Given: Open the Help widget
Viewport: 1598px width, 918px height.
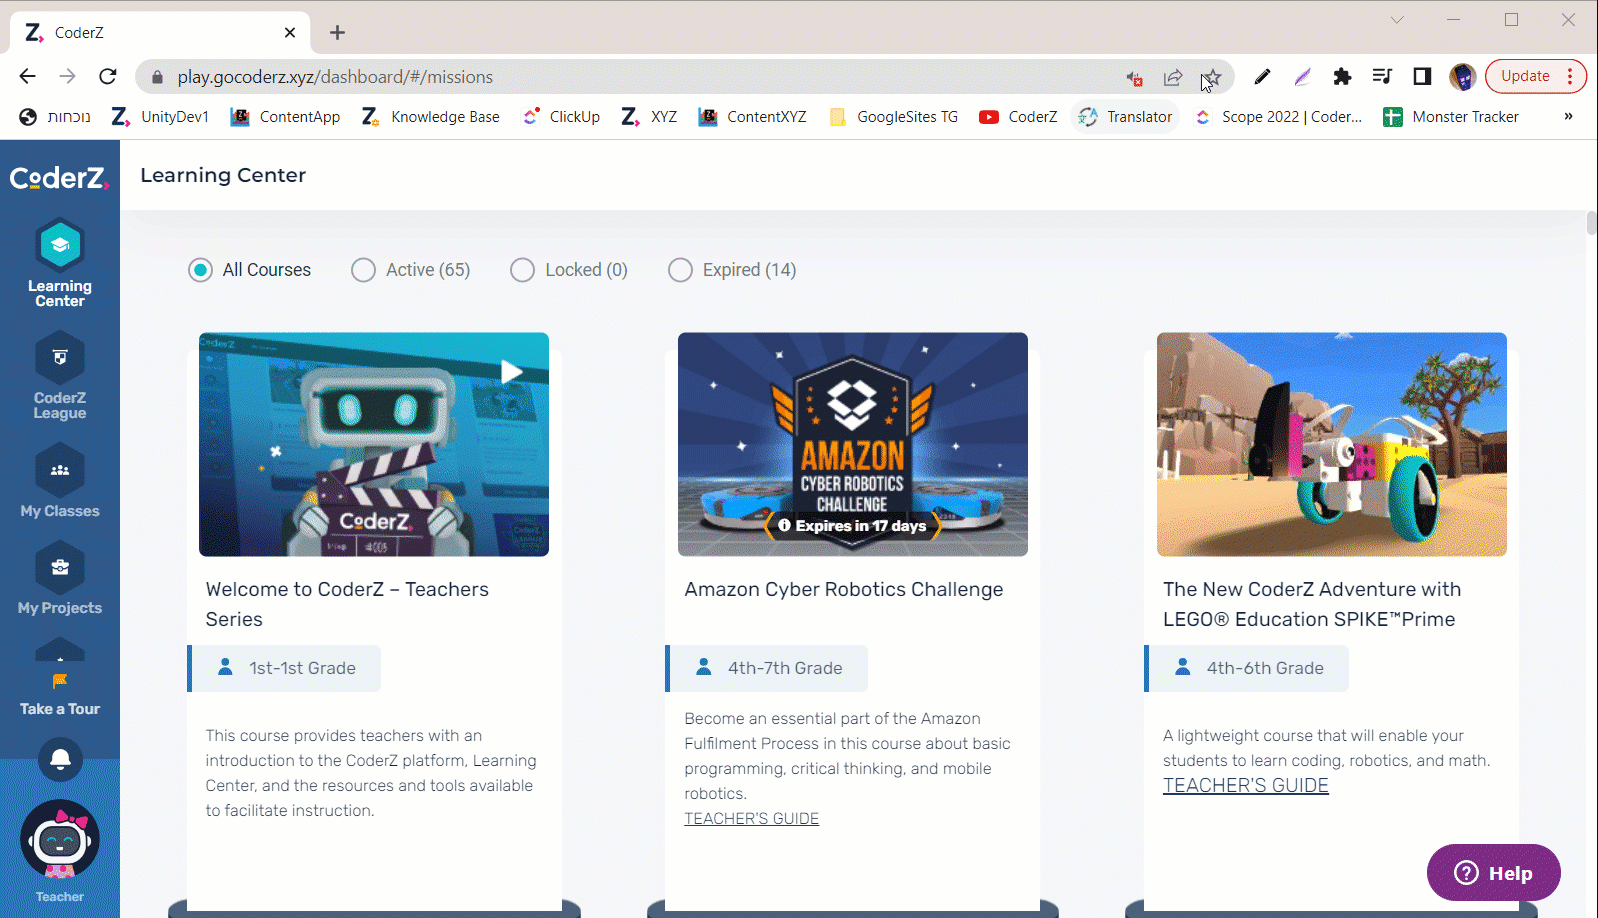Looking at the screenshot, I should 1494,873.
